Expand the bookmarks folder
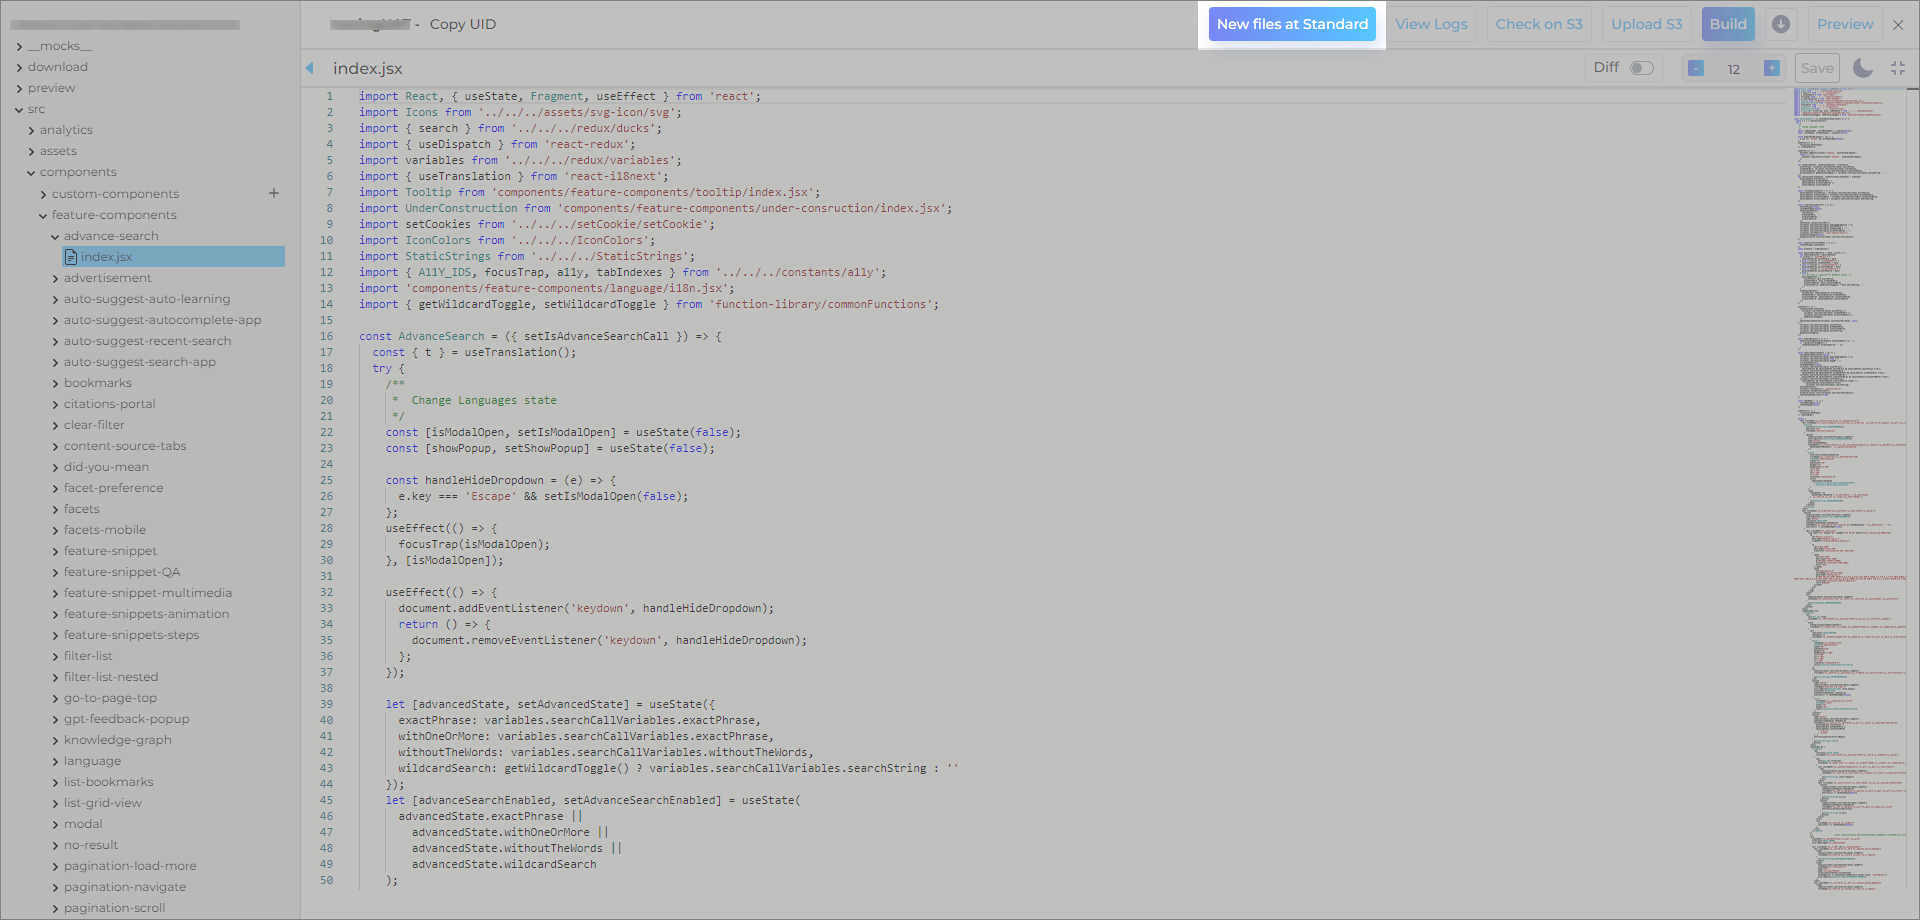The width and height of the screenshot is (1920, 920). point(97,383)
